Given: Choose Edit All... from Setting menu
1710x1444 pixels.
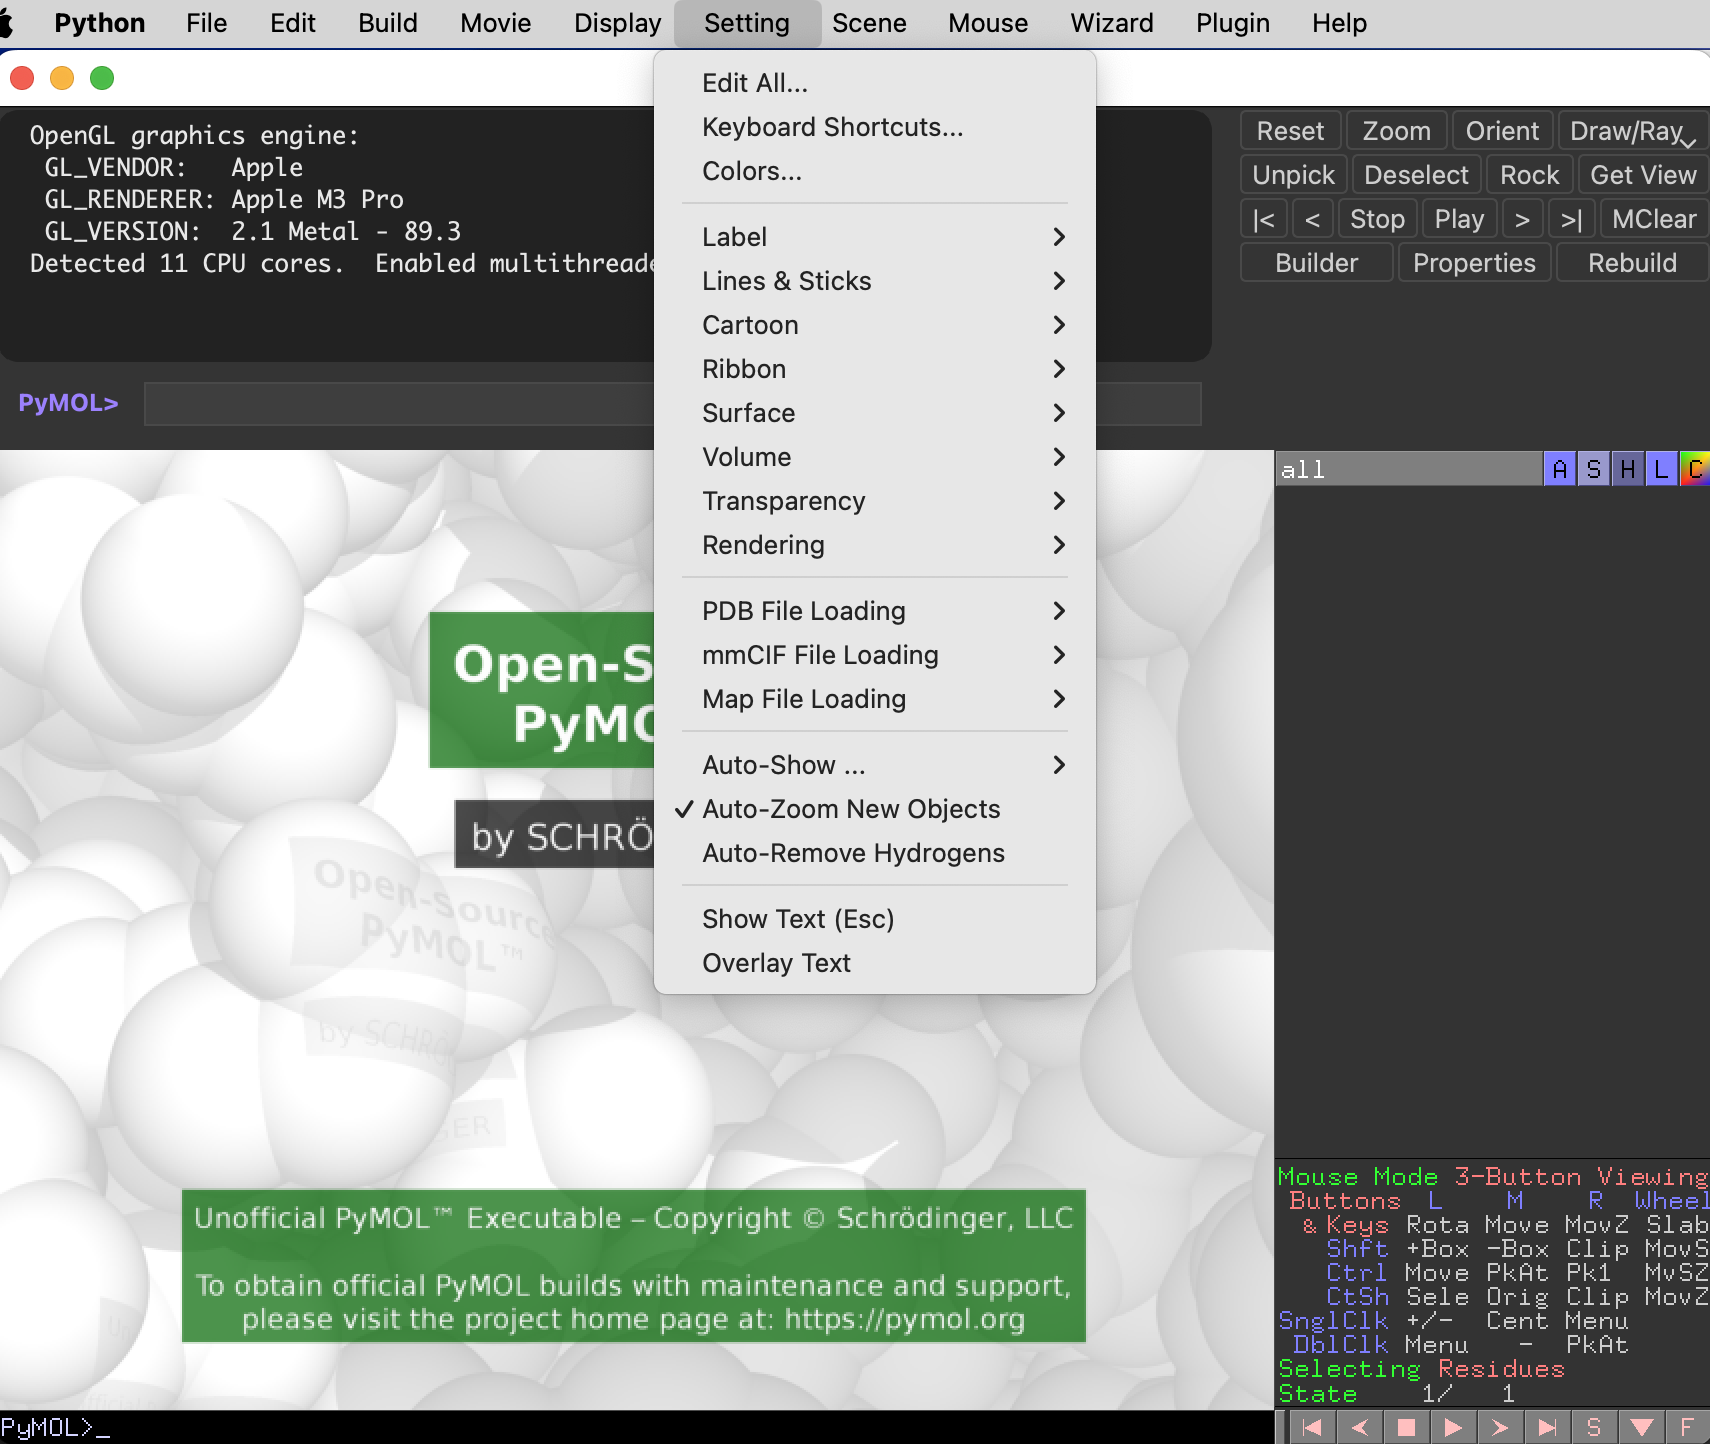Looking at the screenshot, I should [875, 83].
